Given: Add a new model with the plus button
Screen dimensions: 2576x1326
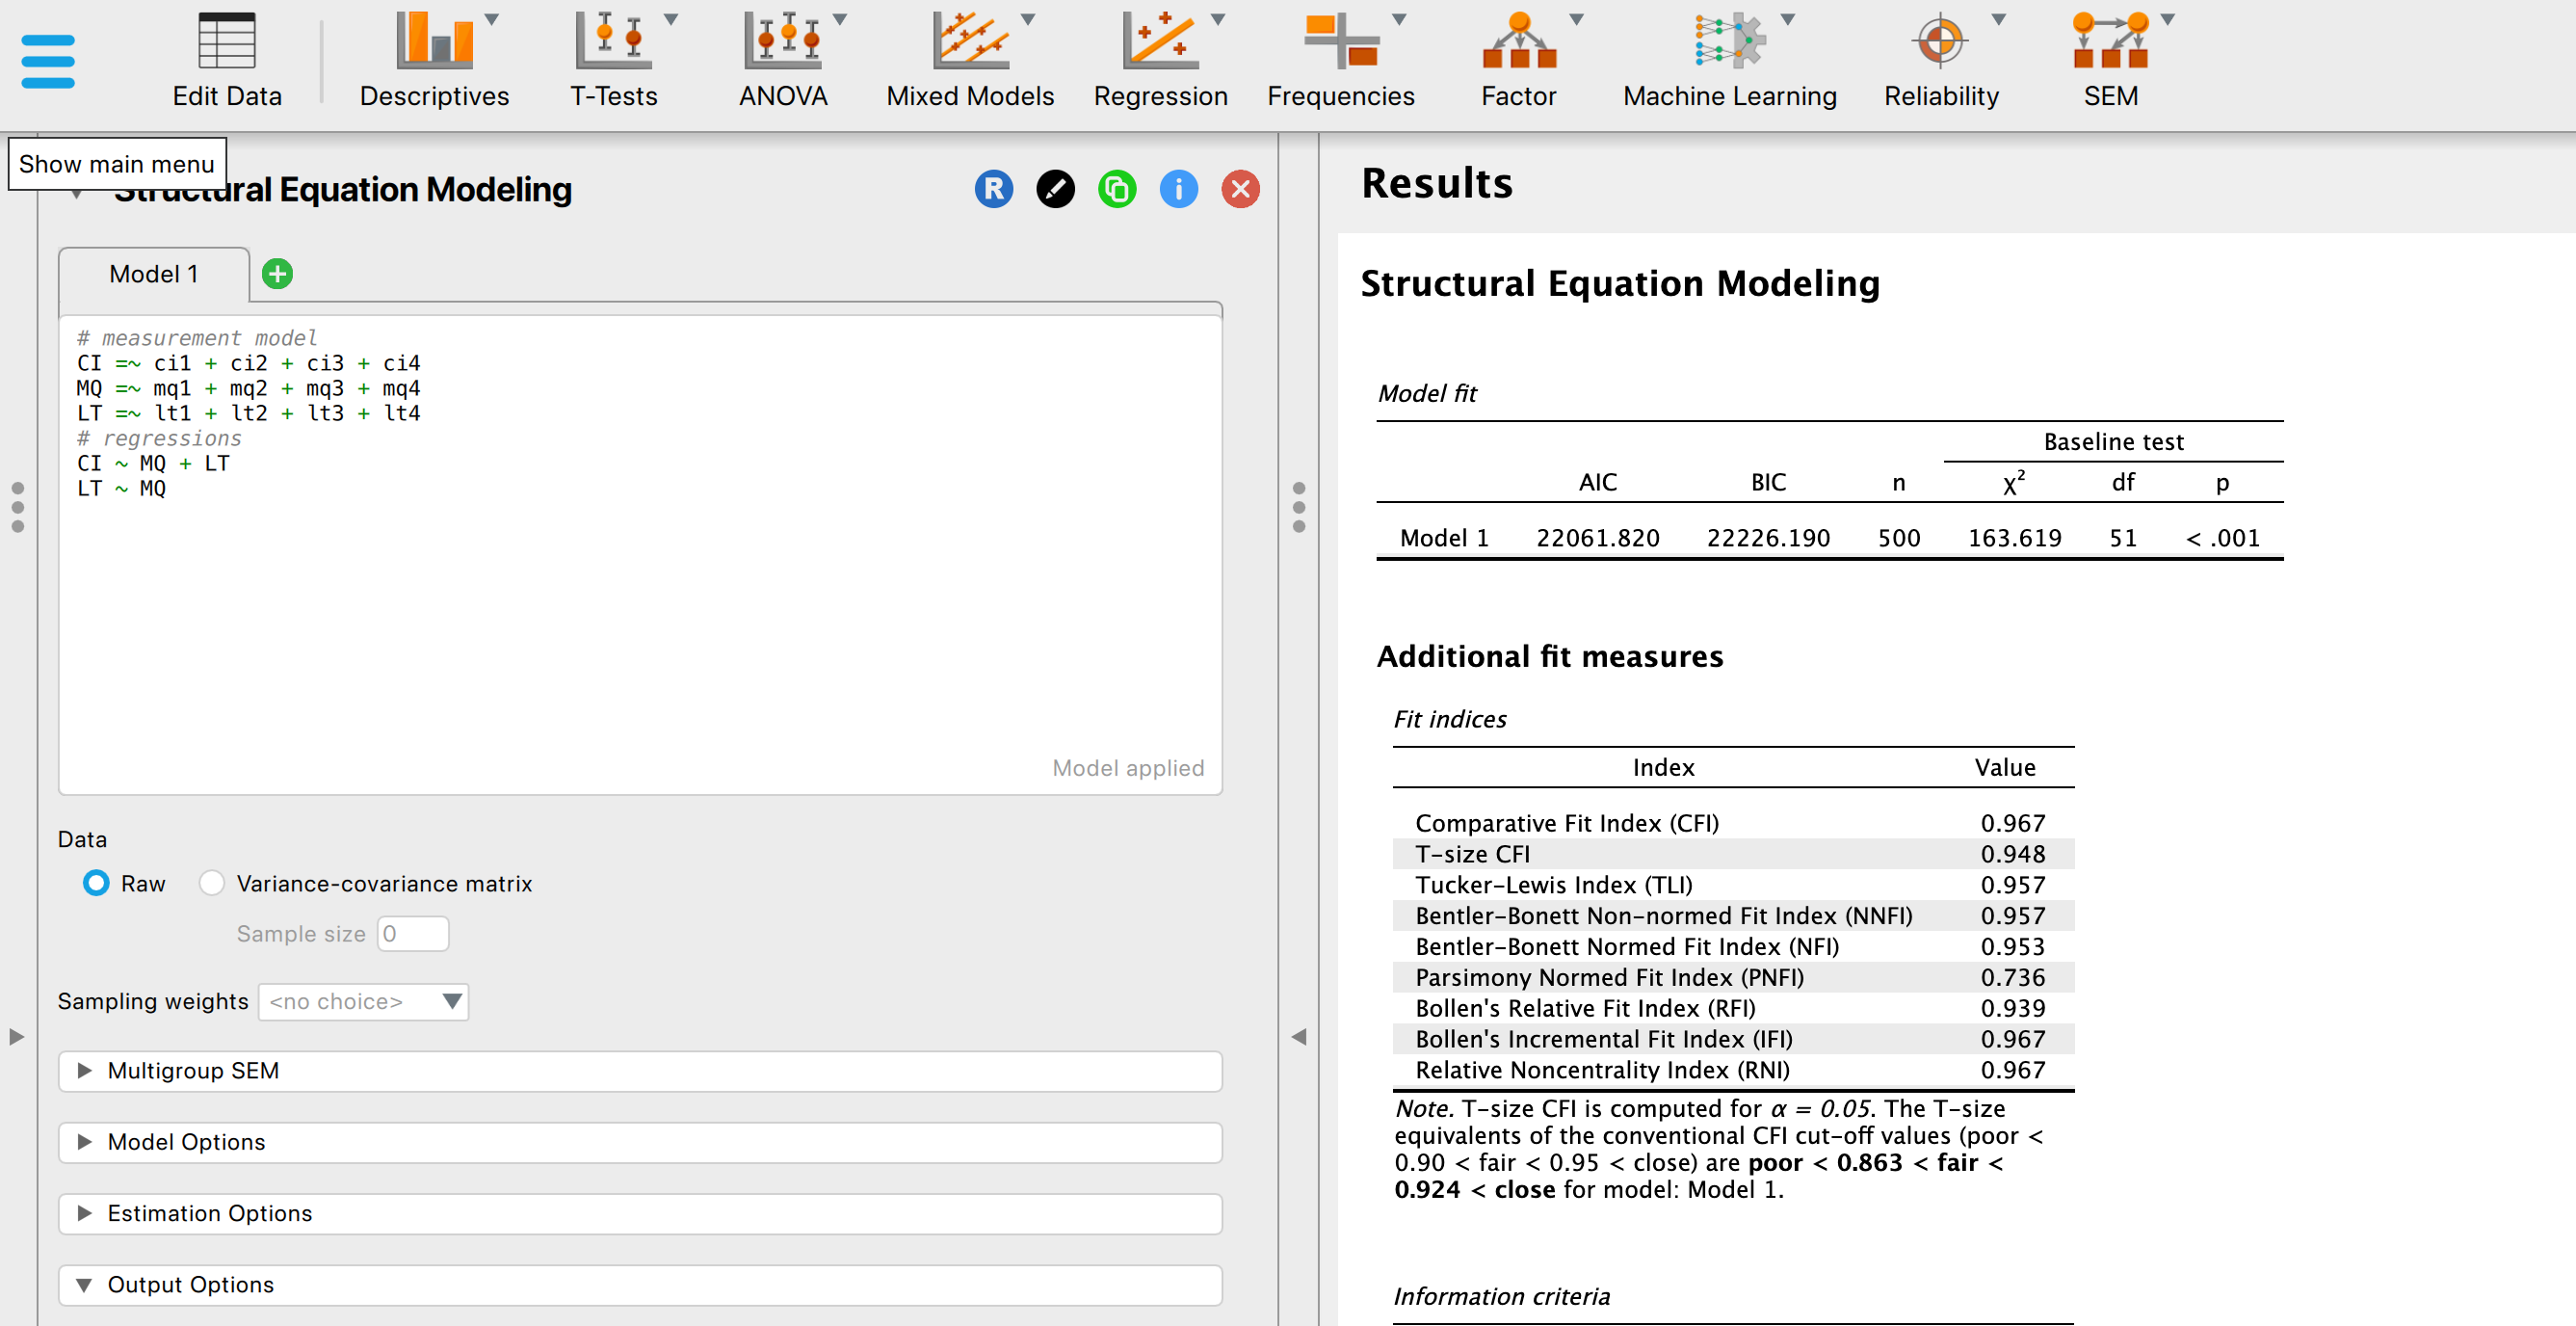Looking at the screenshot, I should pos(277,273).
